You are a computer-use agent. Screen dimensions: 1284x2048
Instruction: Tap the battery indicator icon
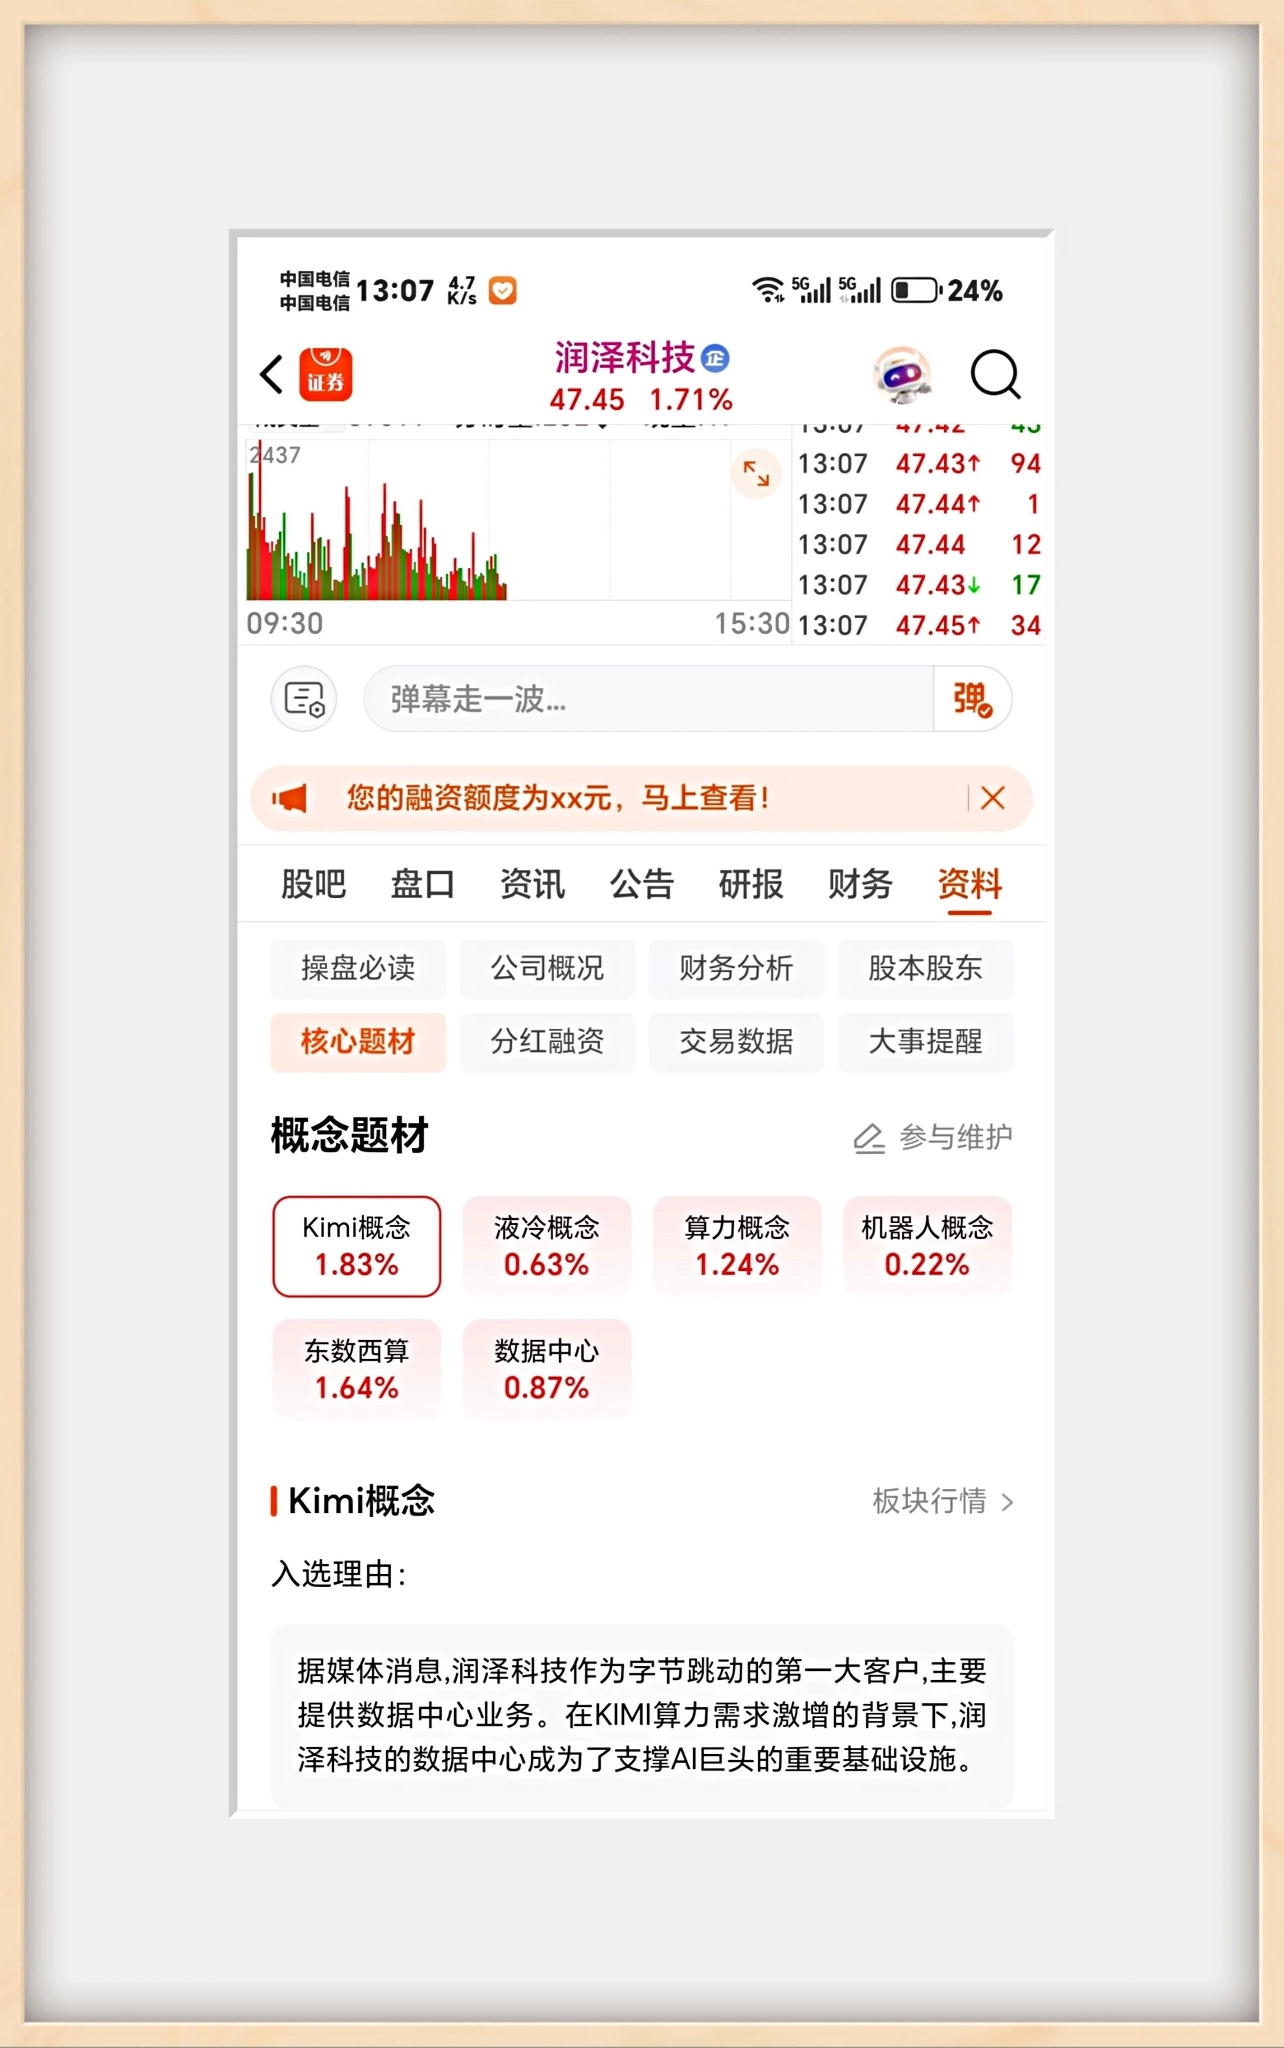pyautogui.click(x=916, y=290)
